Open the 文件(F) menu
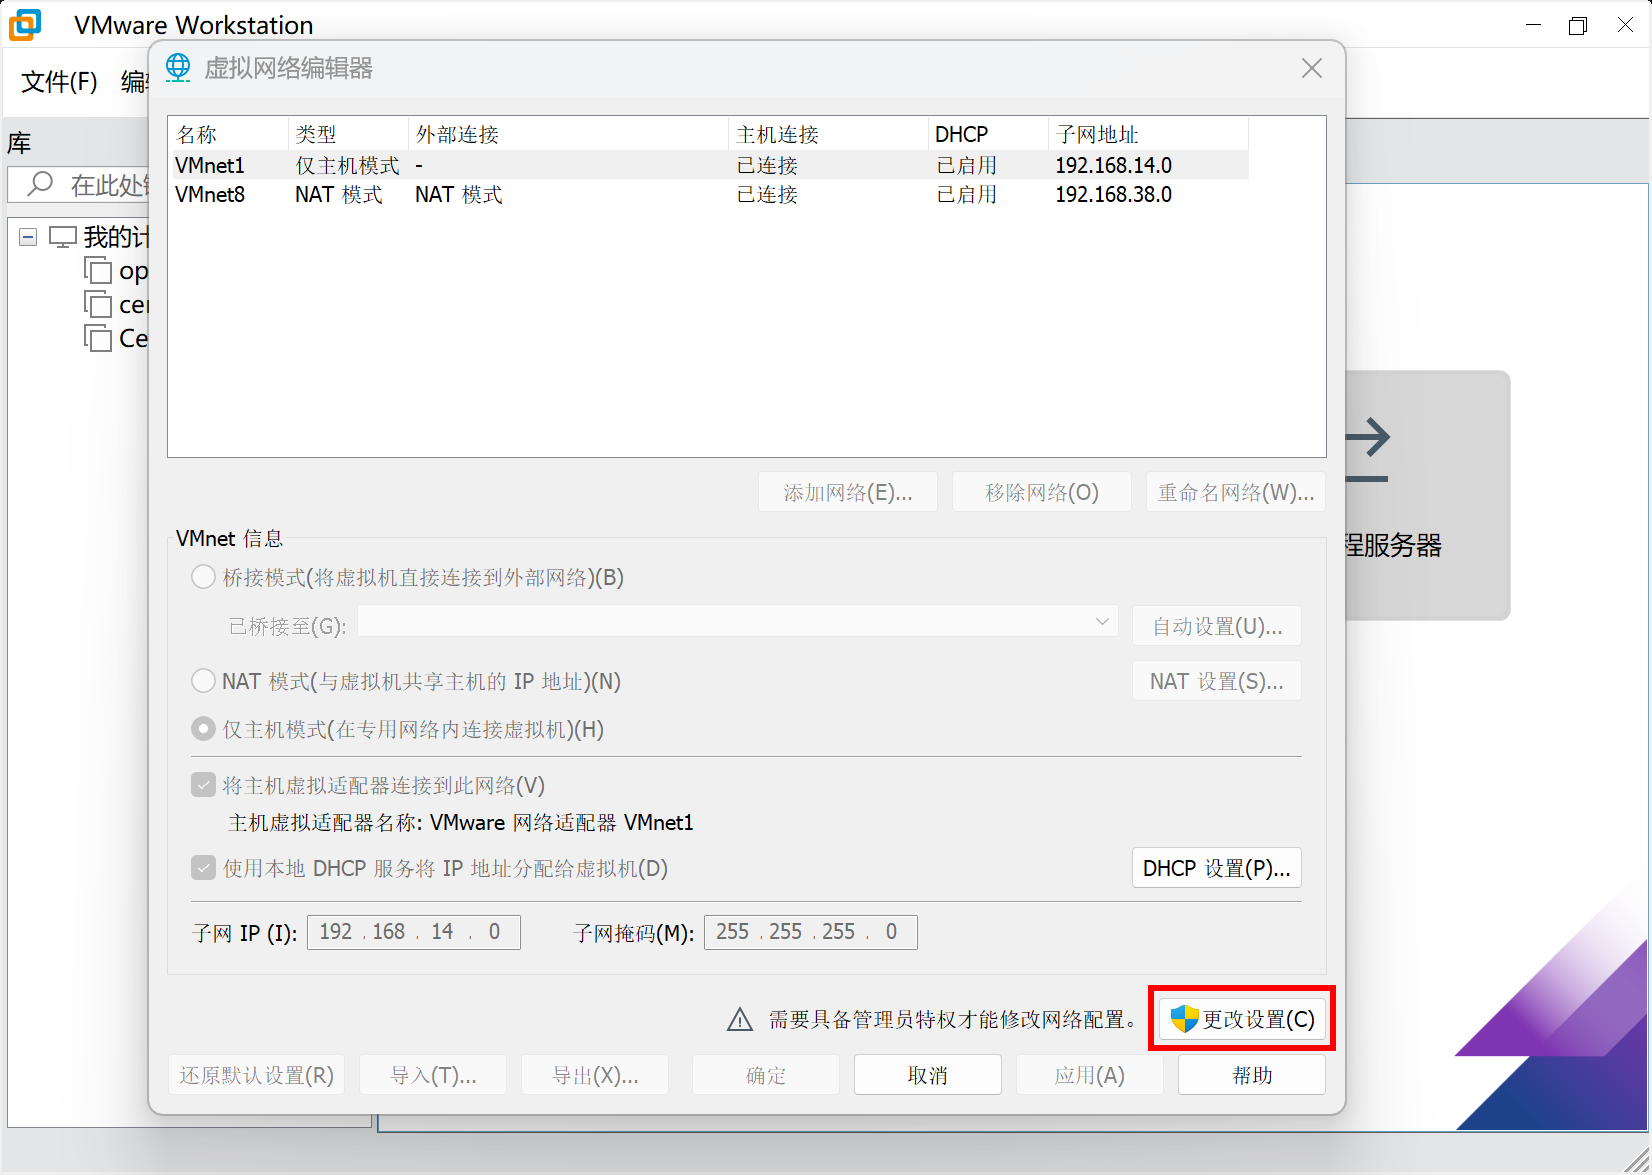1652x1175 pixels. (59, 81)
